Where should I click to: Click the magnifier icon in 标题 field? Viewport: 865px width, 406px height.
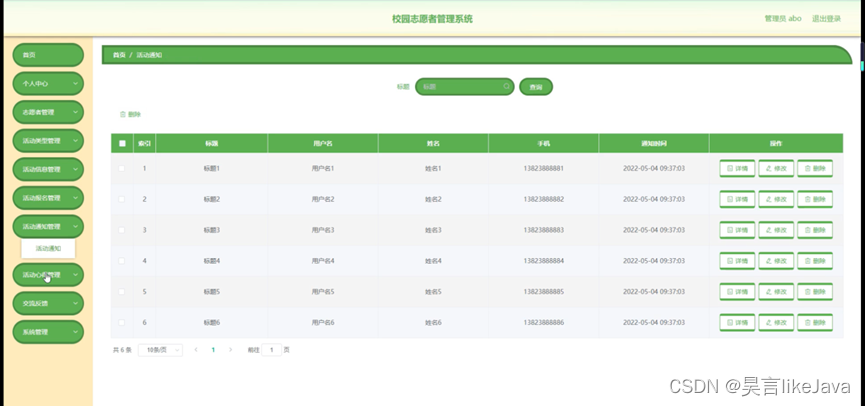click(x=506, y=87)
